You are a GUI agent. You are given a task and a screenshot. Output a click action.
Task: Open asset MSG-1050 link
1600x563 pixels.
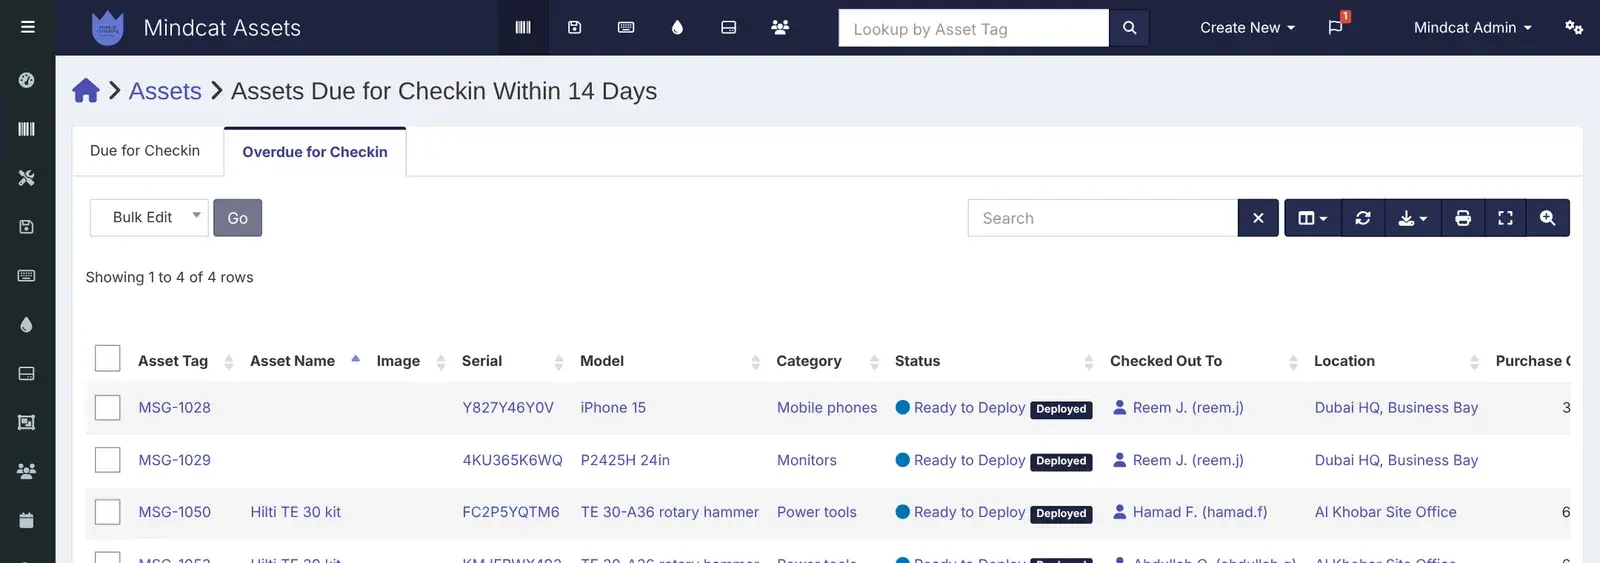point(174,512)
